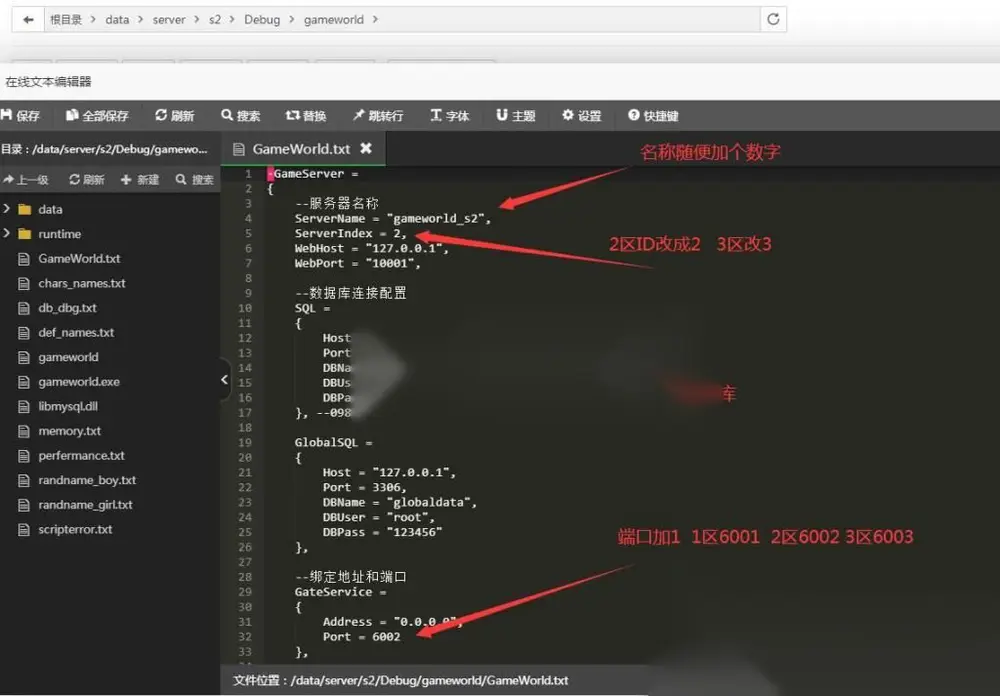This screenshot has height=696, width=1000.
Task: Open the 主题 theme menu
Action: click(x=516, y=115)
